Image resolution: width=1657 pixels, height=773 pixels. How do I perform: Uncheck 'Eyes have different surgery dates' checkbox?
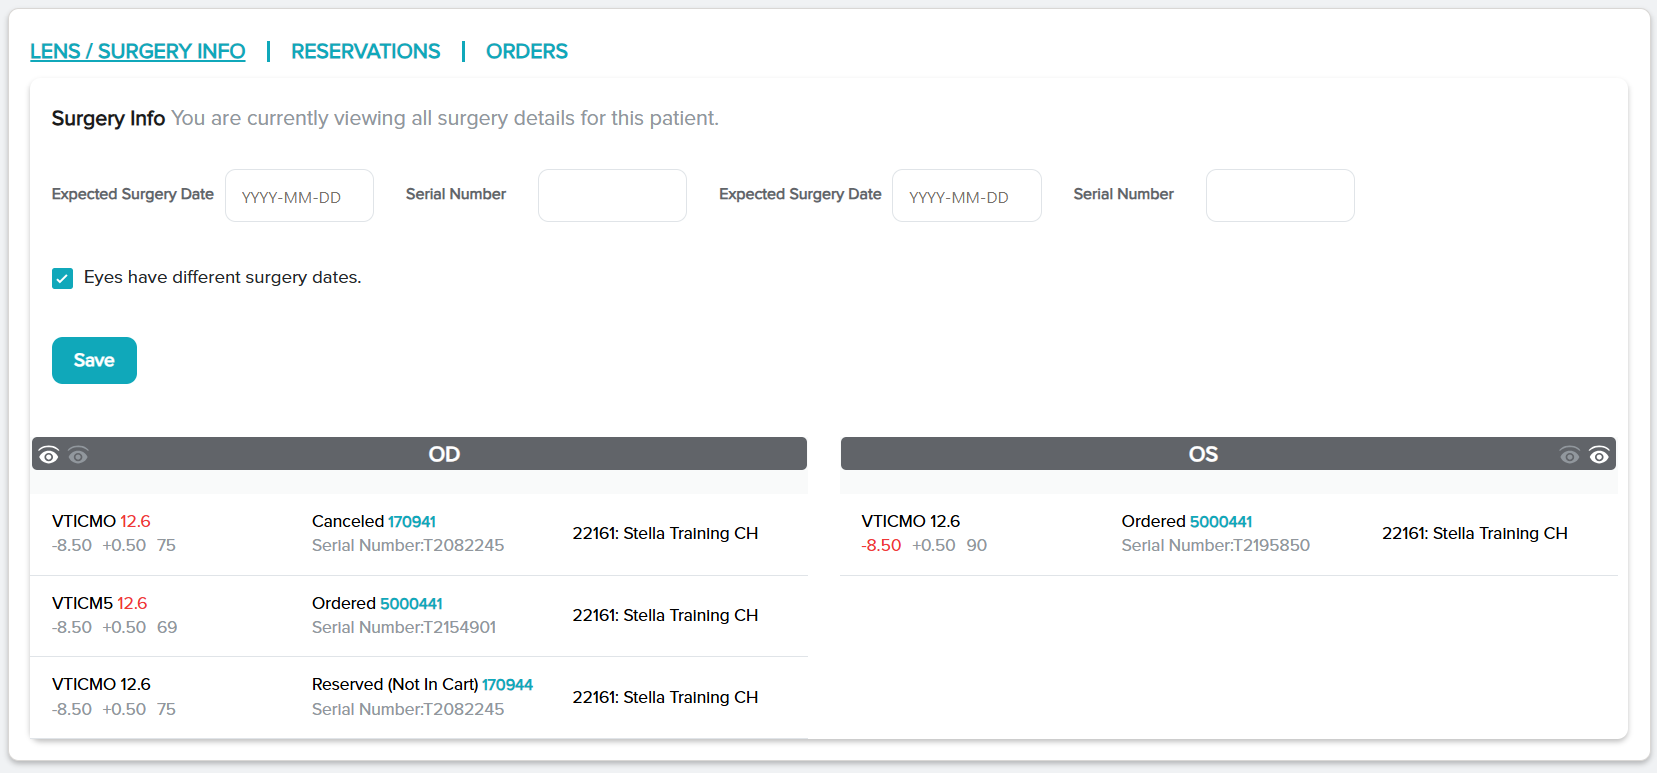[63, 278]
